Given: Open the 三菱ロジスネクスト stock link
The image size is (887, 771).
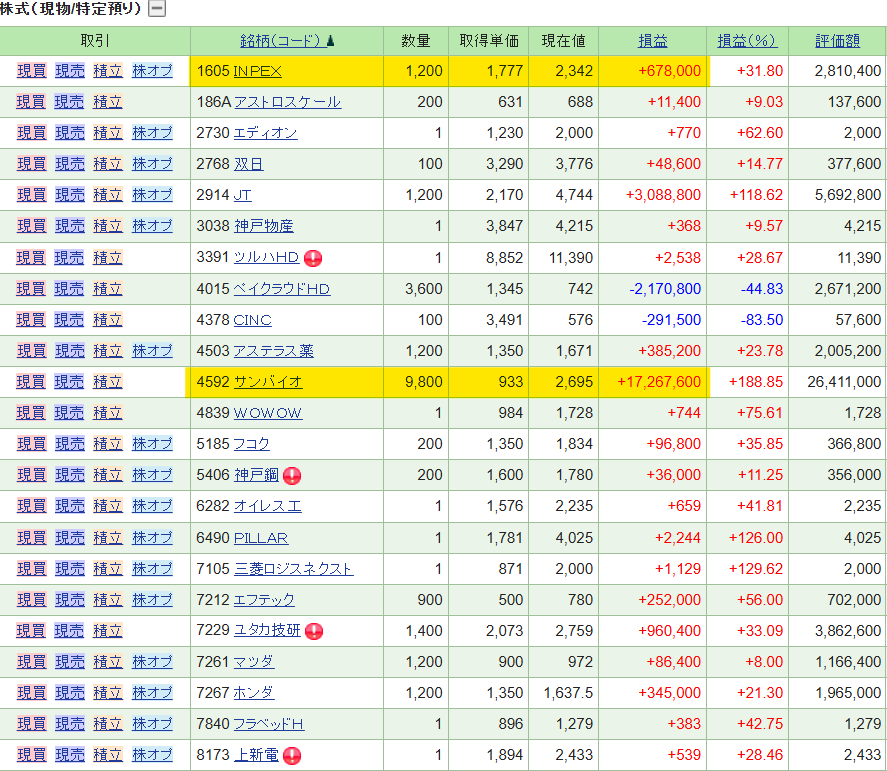Looking at the screenshot, I should coord(294,569).
